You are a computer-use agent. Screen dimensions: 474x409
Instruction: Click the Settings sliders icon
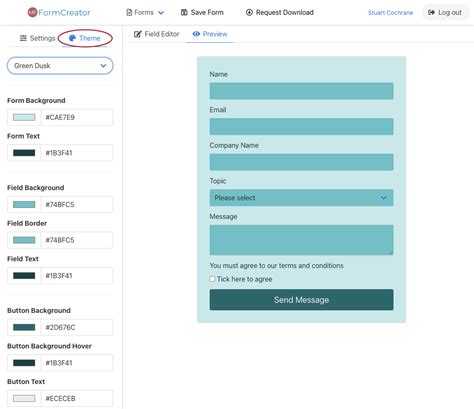23,38
